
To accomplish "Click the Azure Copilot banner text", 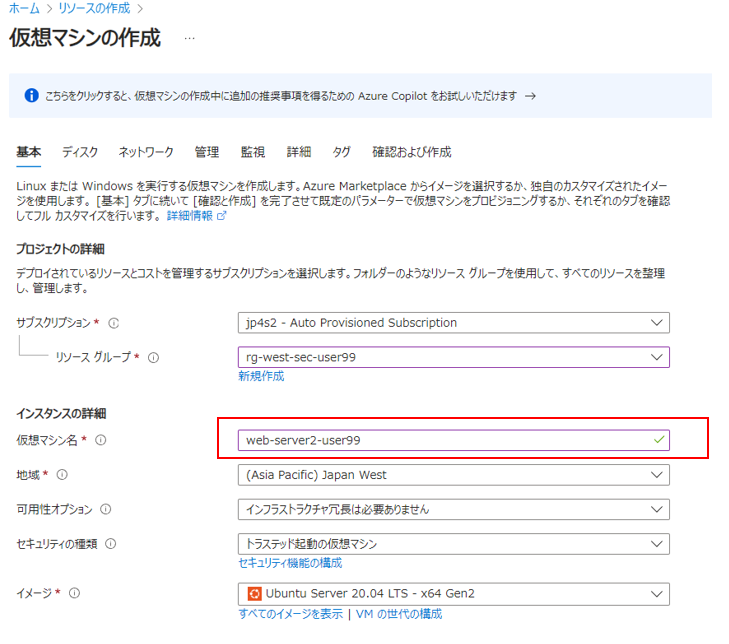I will pyautogui.click(x=281, y=96).
